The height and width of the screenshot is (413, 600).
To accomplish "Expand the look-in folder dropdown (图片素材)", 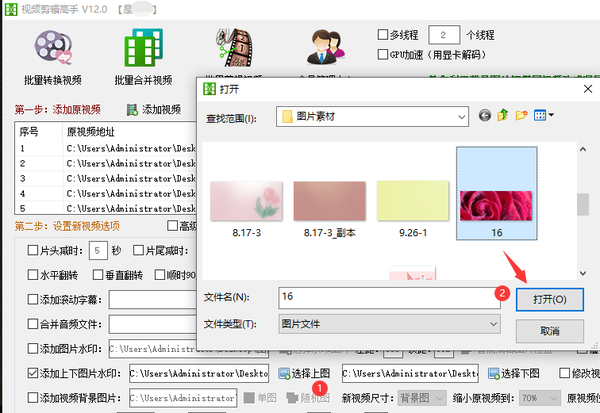I will pyautogui.click(x=461, y=118).
